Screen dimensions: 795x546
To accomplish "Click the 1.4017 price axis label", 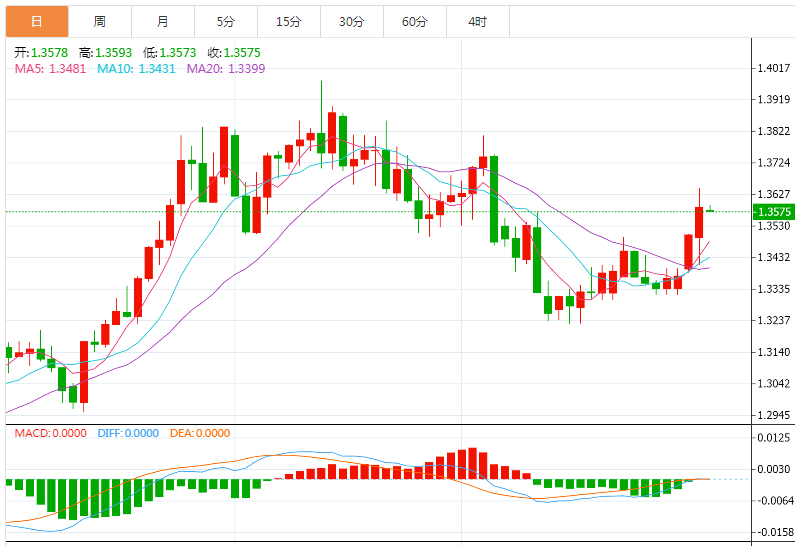I will 774,68.
